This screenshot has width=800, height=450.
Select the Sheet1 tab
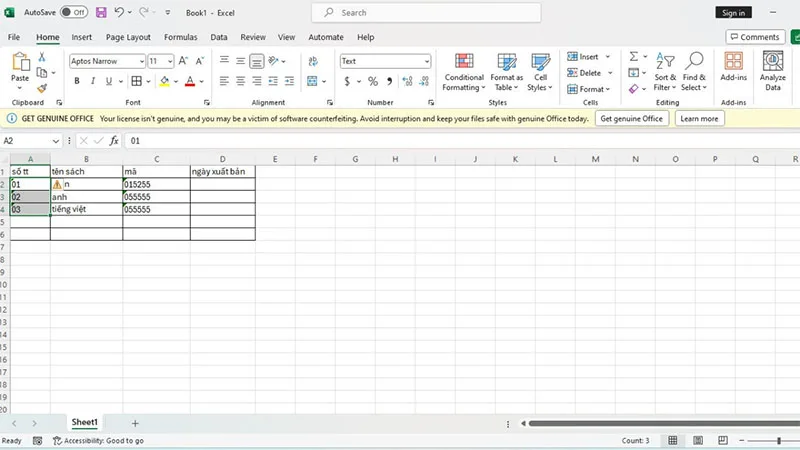pyautogui.click(x=84, y=422)
